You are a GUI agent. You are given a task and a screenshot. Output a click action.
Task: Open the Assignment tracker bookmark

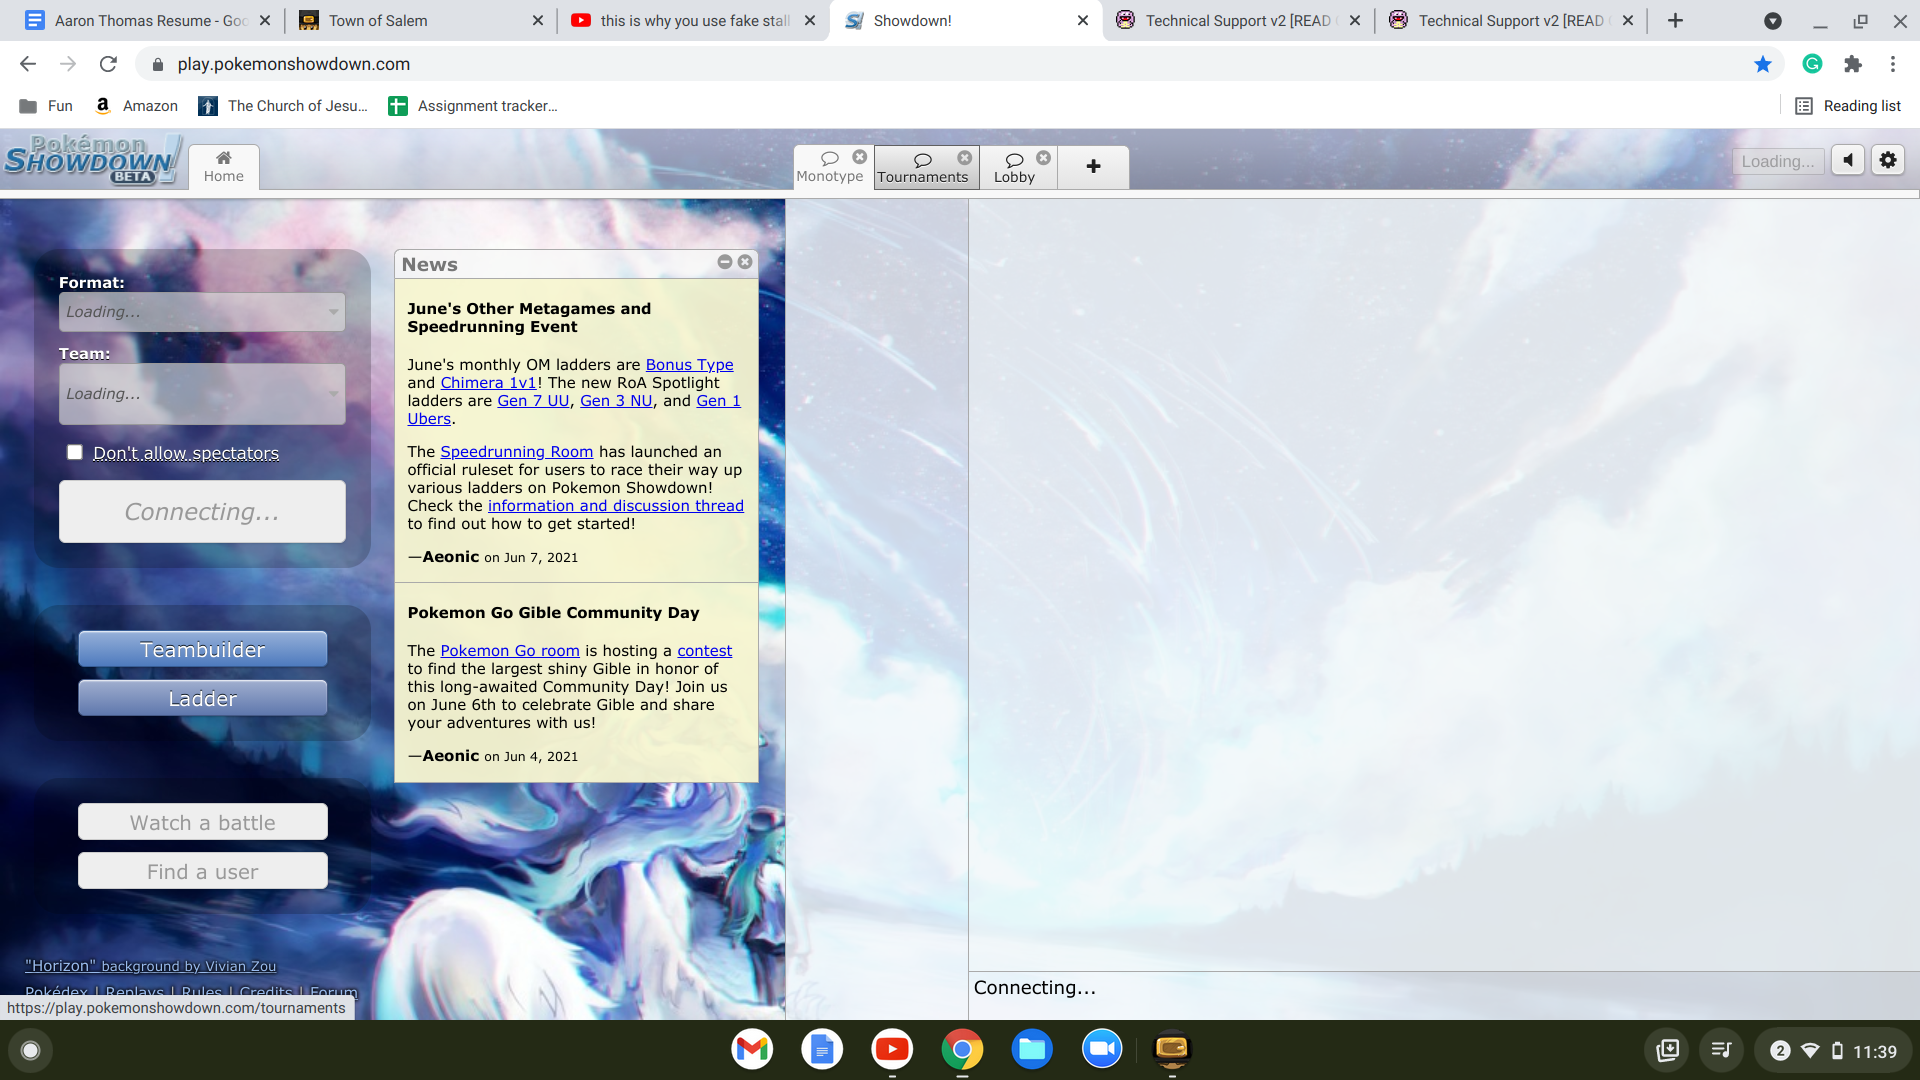tap(473, 106)
